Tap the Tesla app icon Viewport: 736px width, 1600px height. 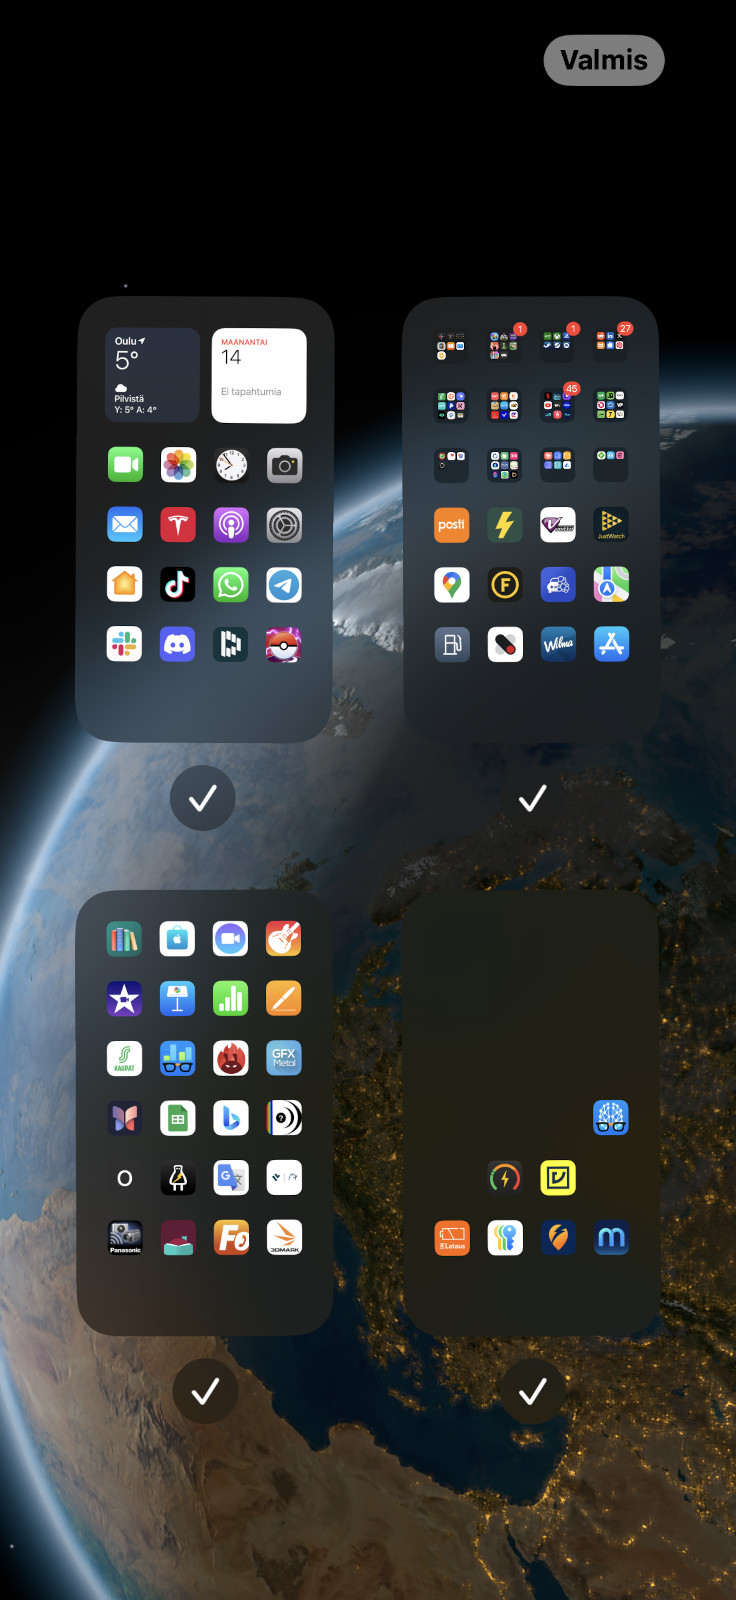coord(178,525)
